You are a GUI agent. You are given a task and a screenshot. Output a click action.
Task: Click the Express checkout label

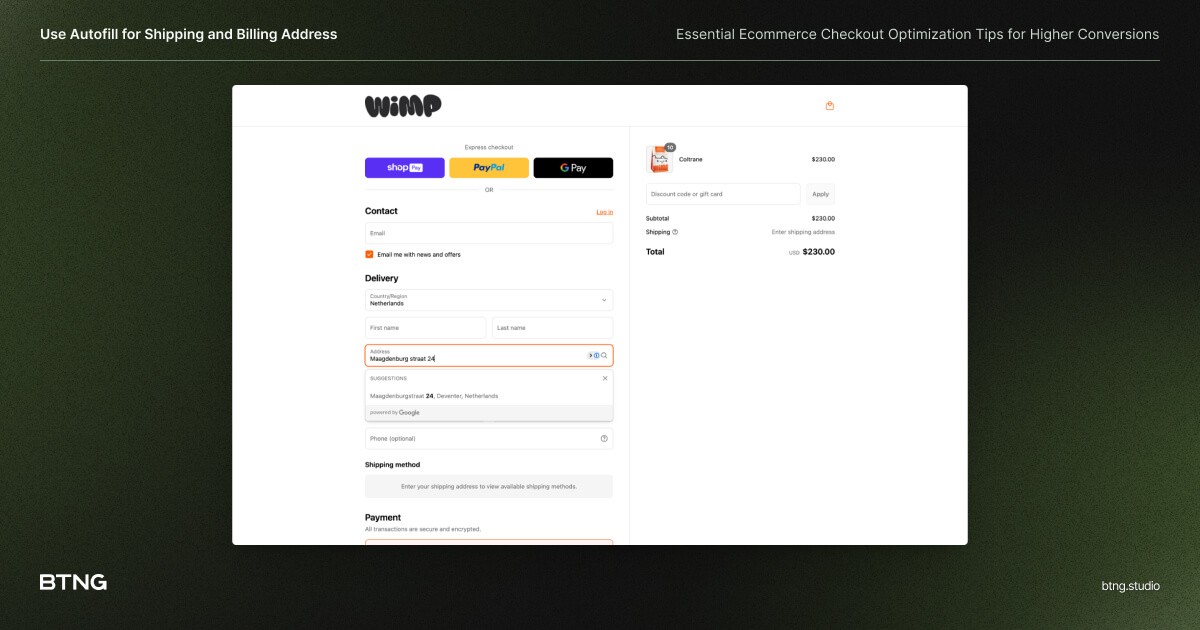pos(489,147)
